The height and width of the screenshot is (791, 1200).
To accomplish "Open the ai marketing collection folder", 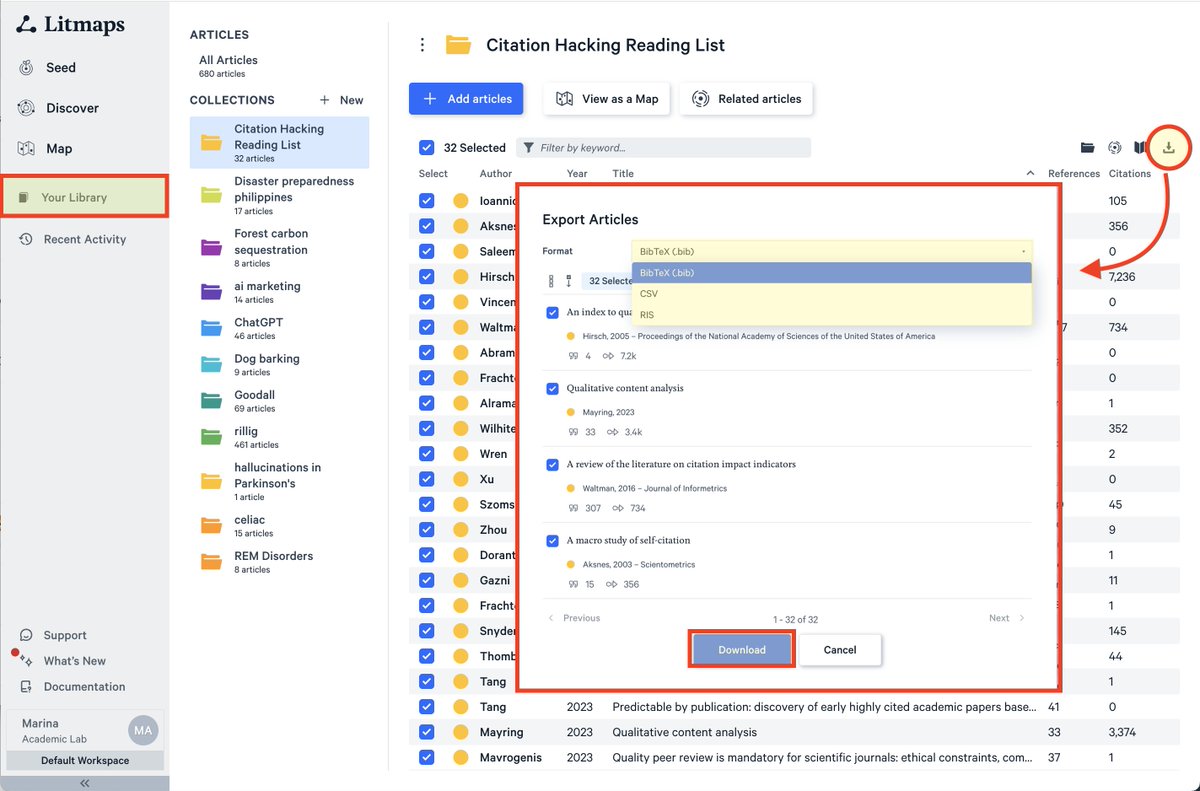I will click(279, 292).
